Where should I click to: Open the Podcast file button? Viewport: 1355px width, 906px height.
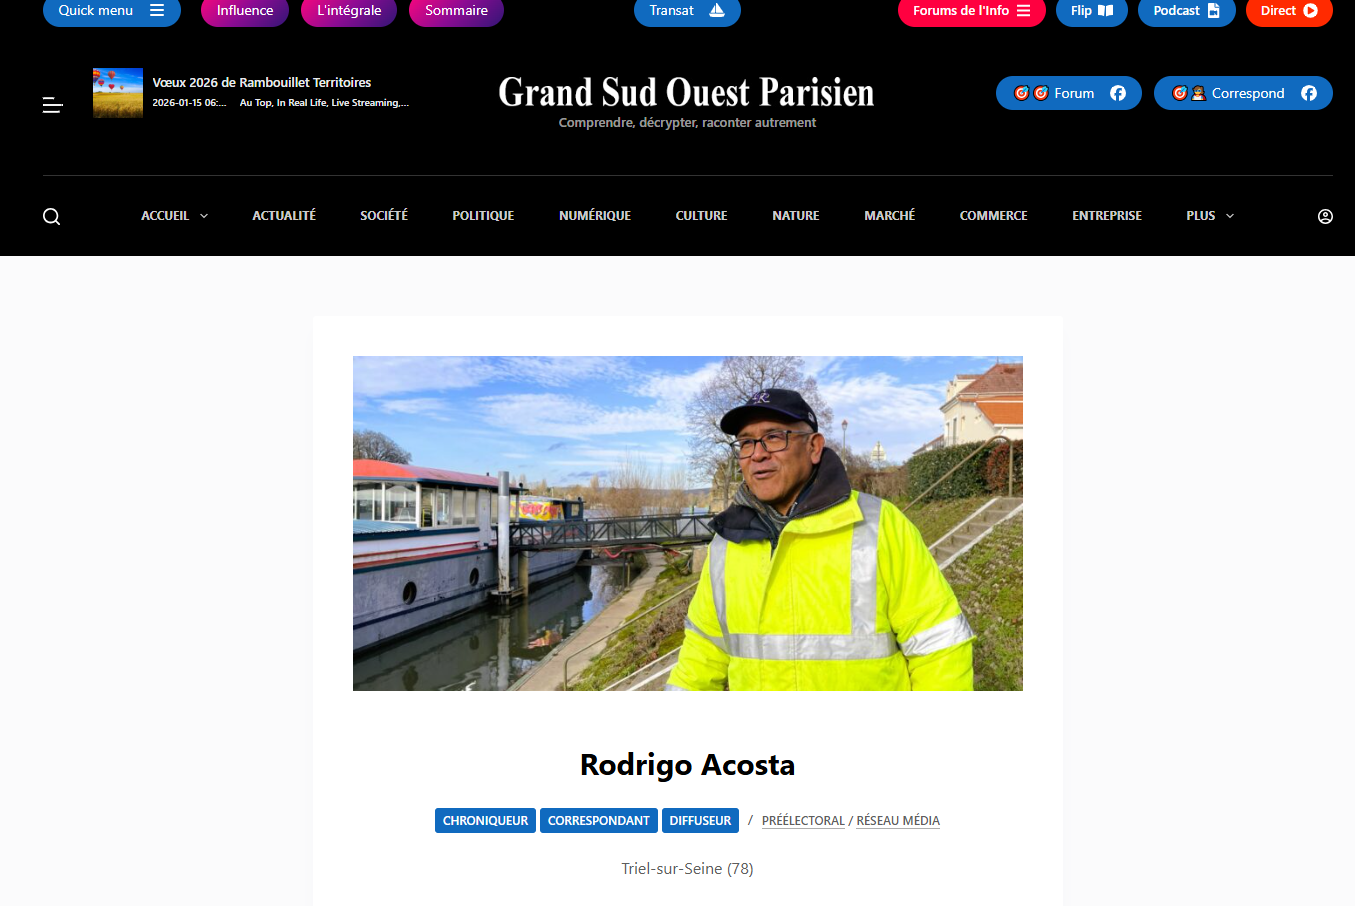(x=1187, y=11)
